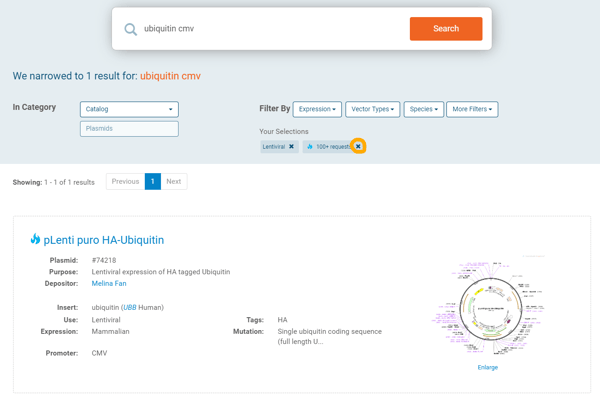600x398 pixels.
Task: Open the More Filters dropdown
Action: [x=472, y=109]
